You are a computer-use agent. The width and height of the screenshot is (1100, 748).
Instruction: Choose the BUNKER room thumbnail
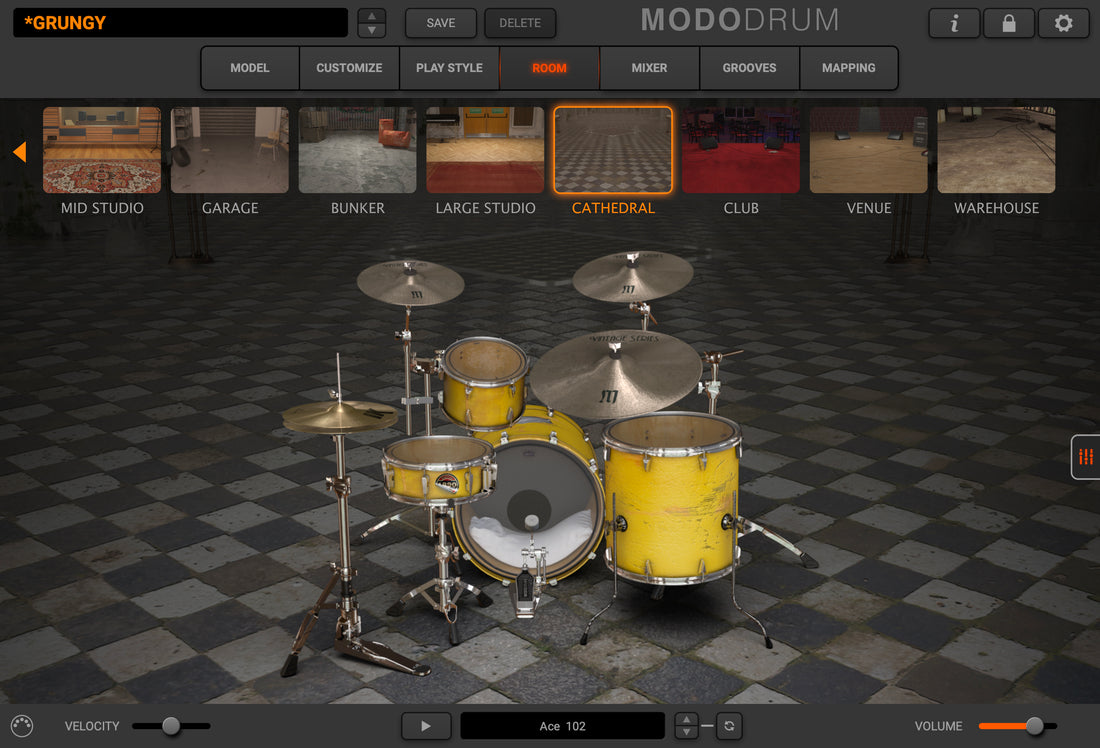[x=357, y=150]
